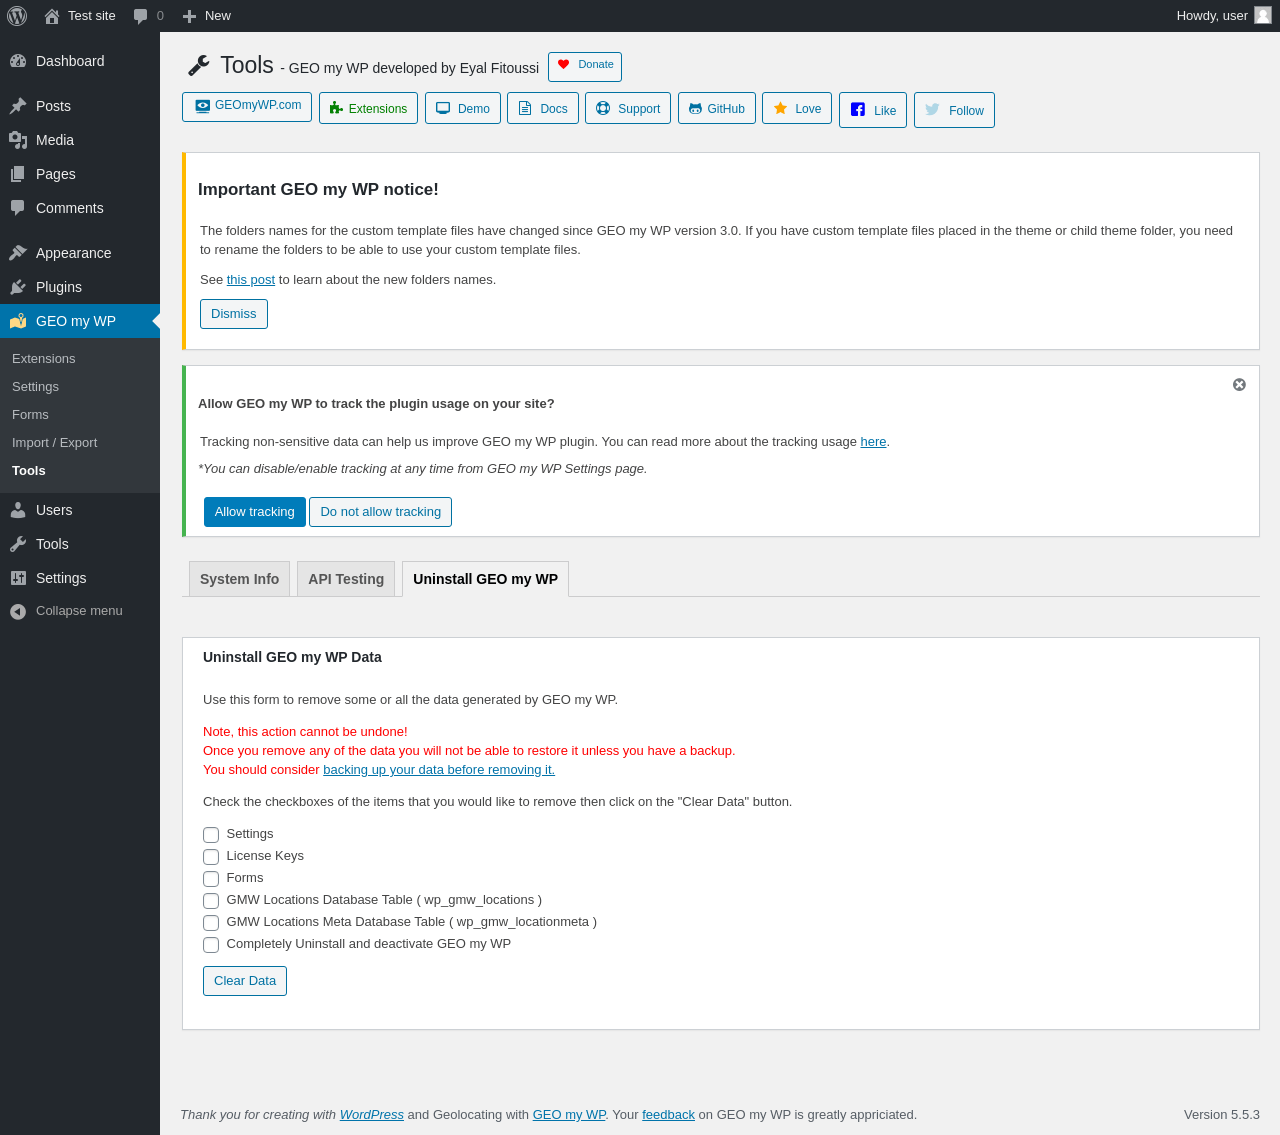Select the Uninstall GEO my WP tab
The image size is (1280, 1135).
pos(485,579)
